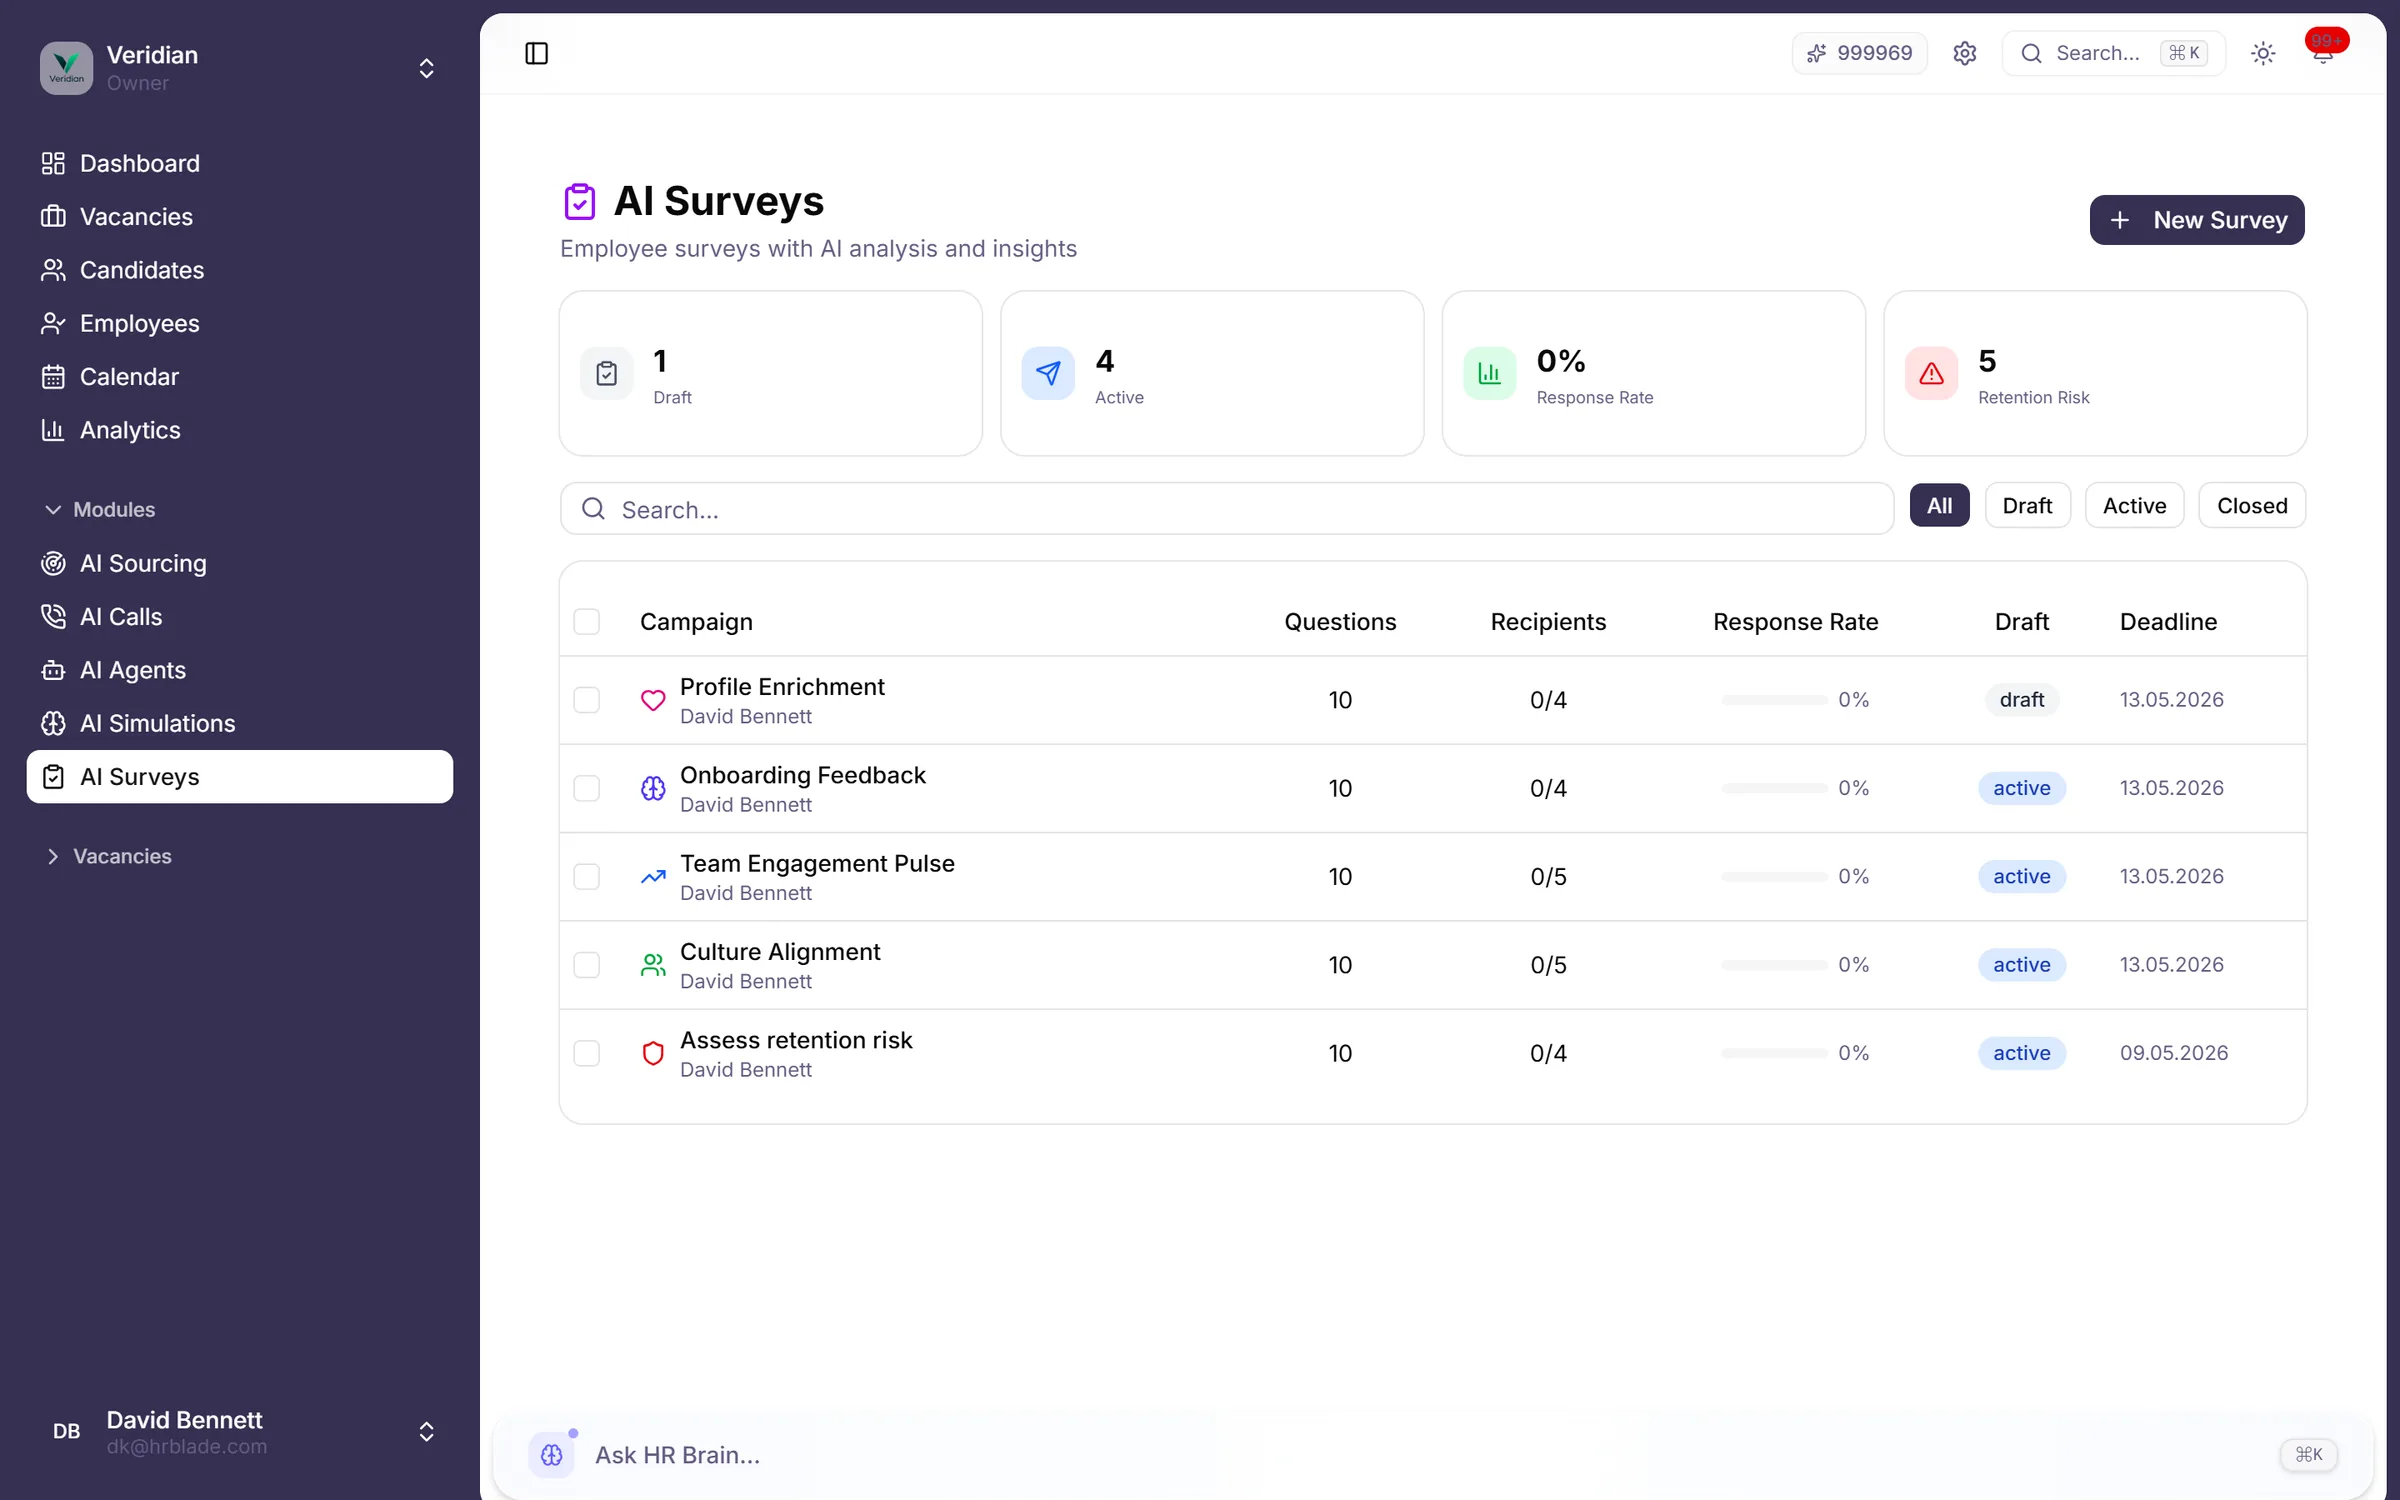Viewport: 2400px width, 1500px height.
Task: Click the Draft clipboard stat icon
Action: point(606,373)
